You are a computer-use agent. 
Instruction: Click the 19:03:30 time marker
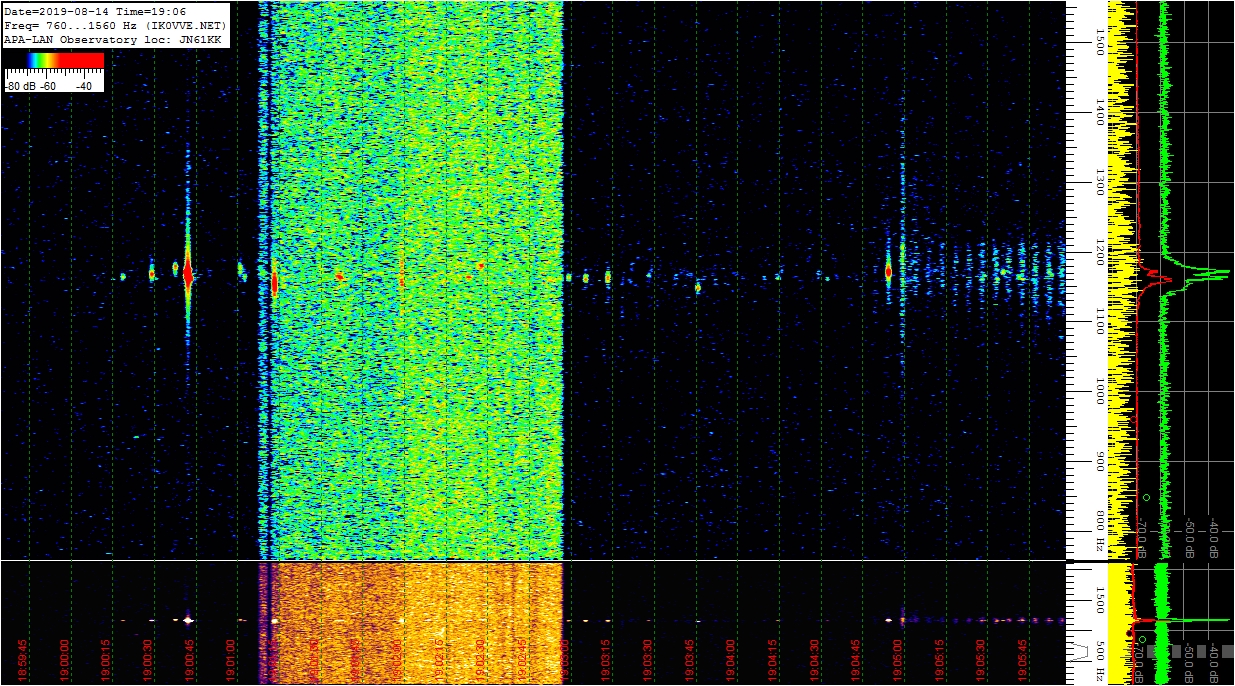[x=649, y=660]
